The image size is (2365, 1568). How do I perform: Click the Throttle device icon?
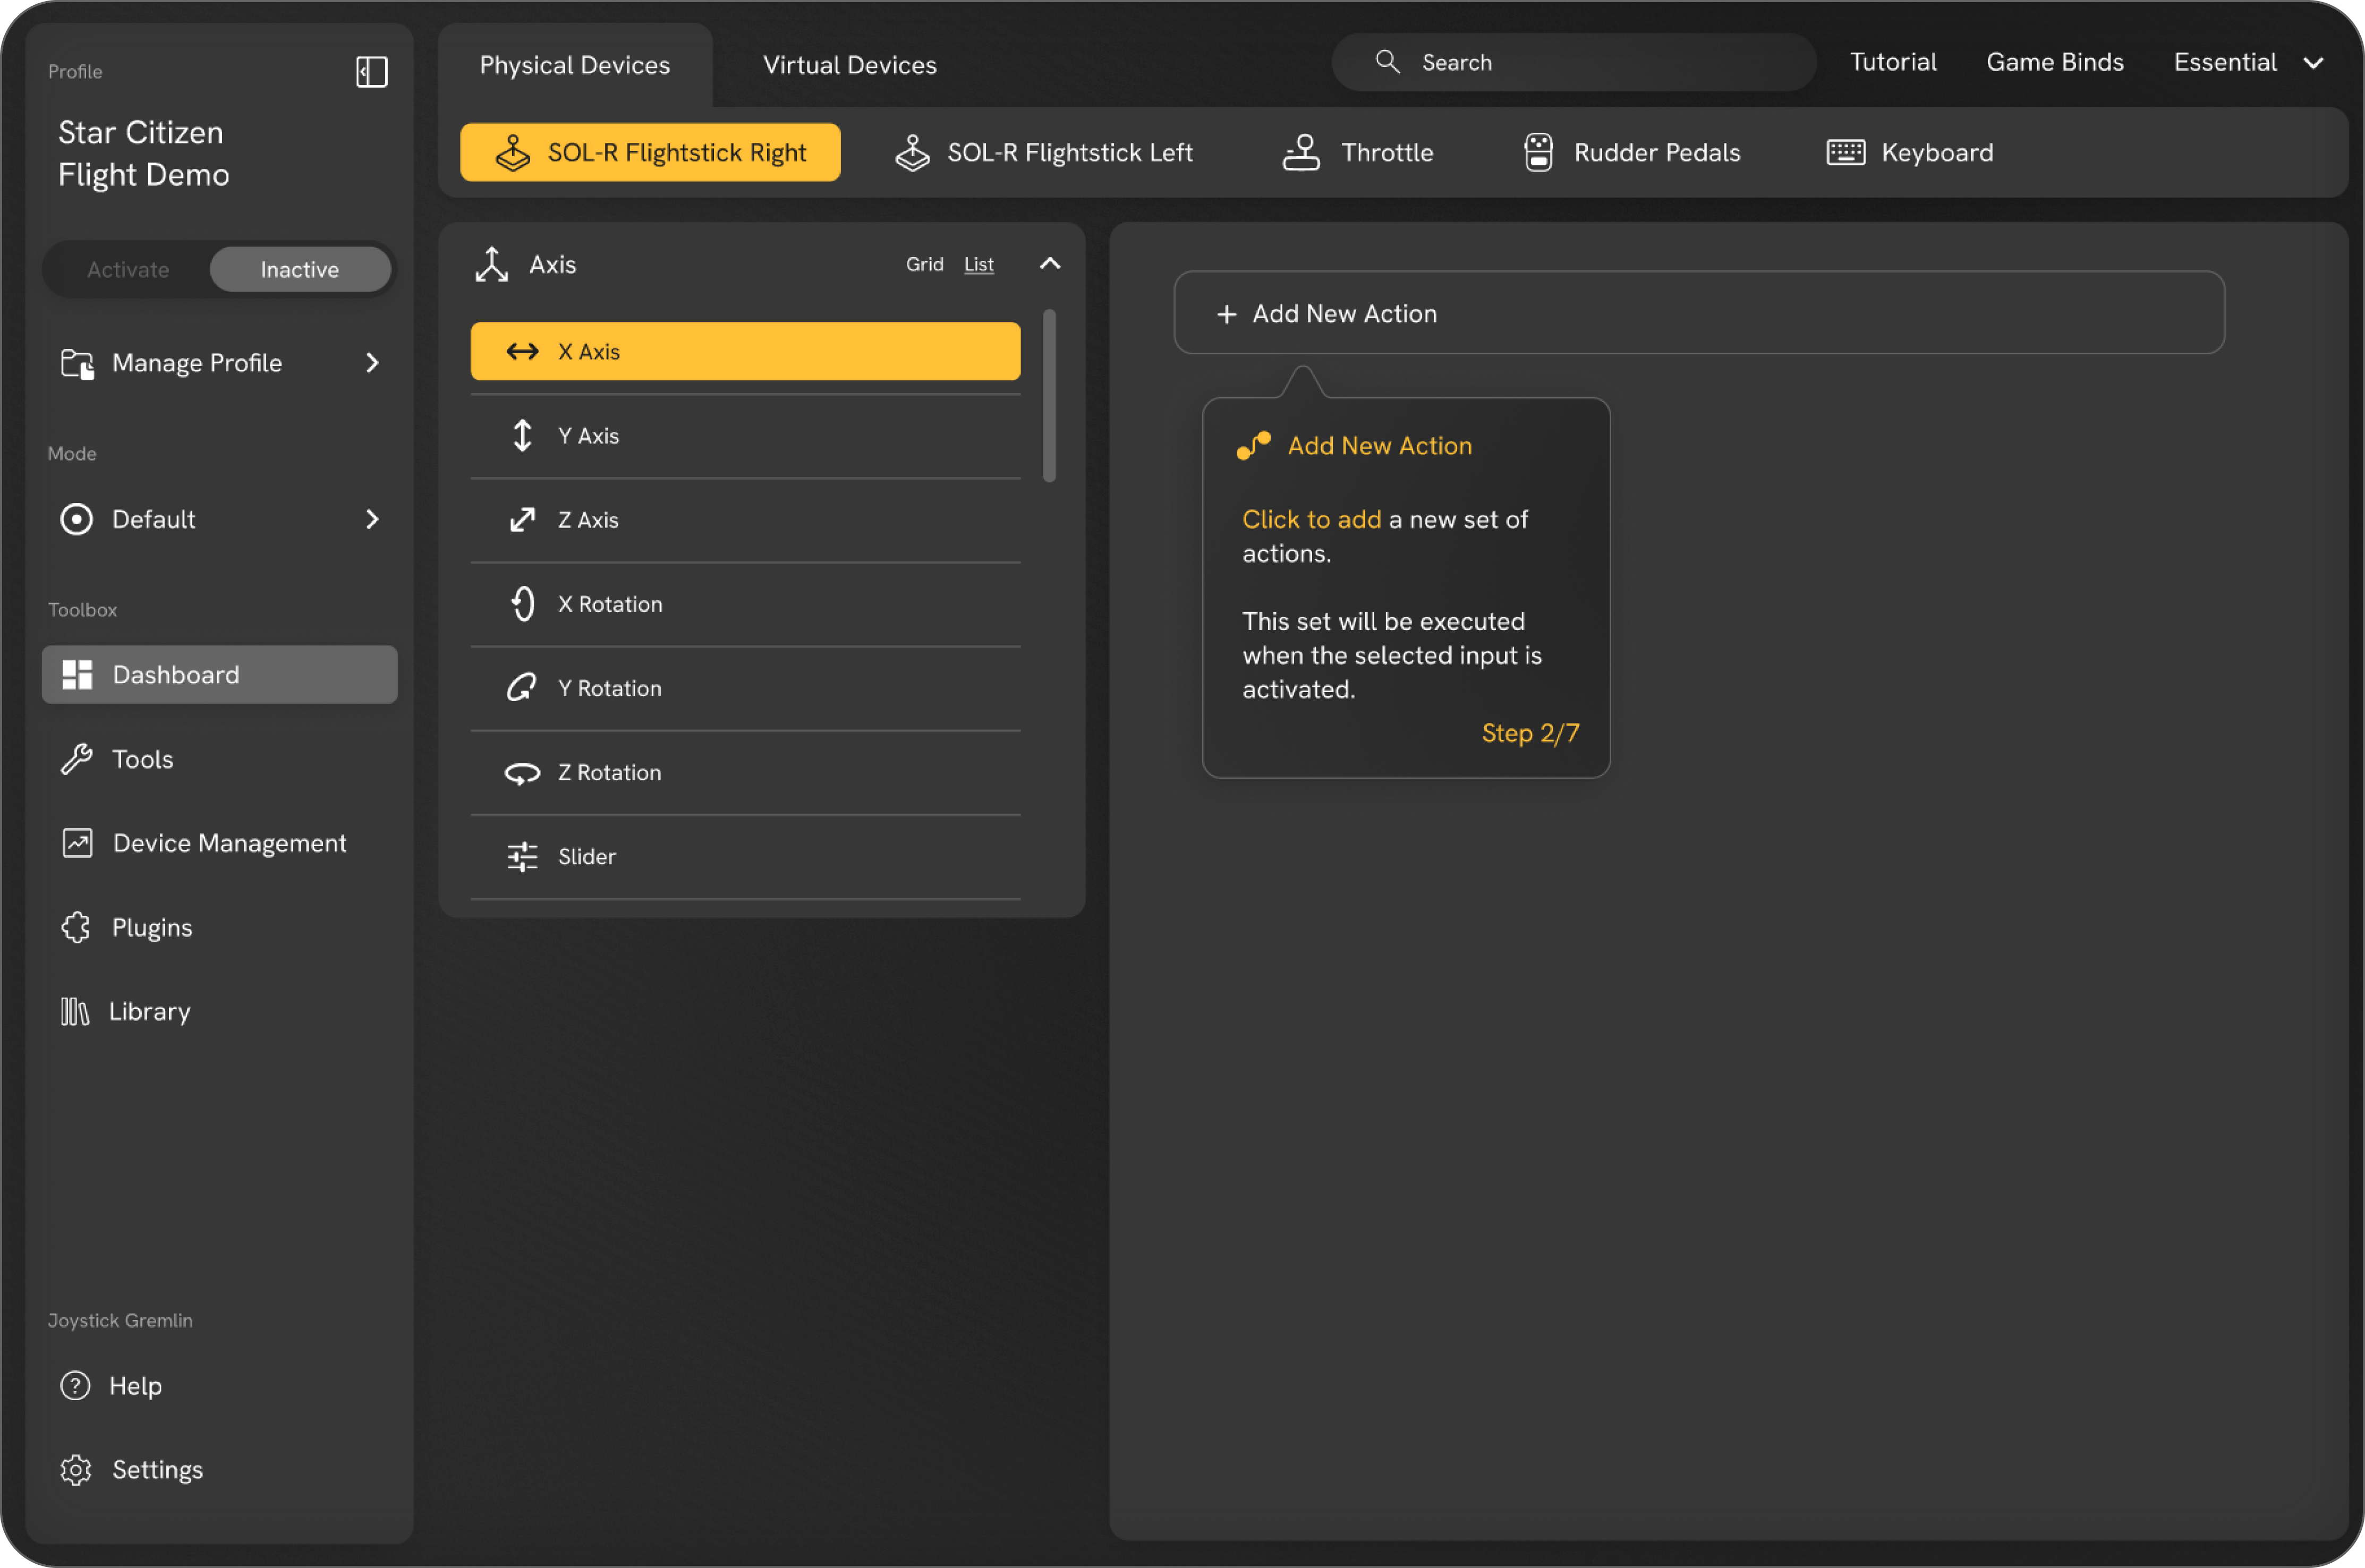tap(1301, 152)
